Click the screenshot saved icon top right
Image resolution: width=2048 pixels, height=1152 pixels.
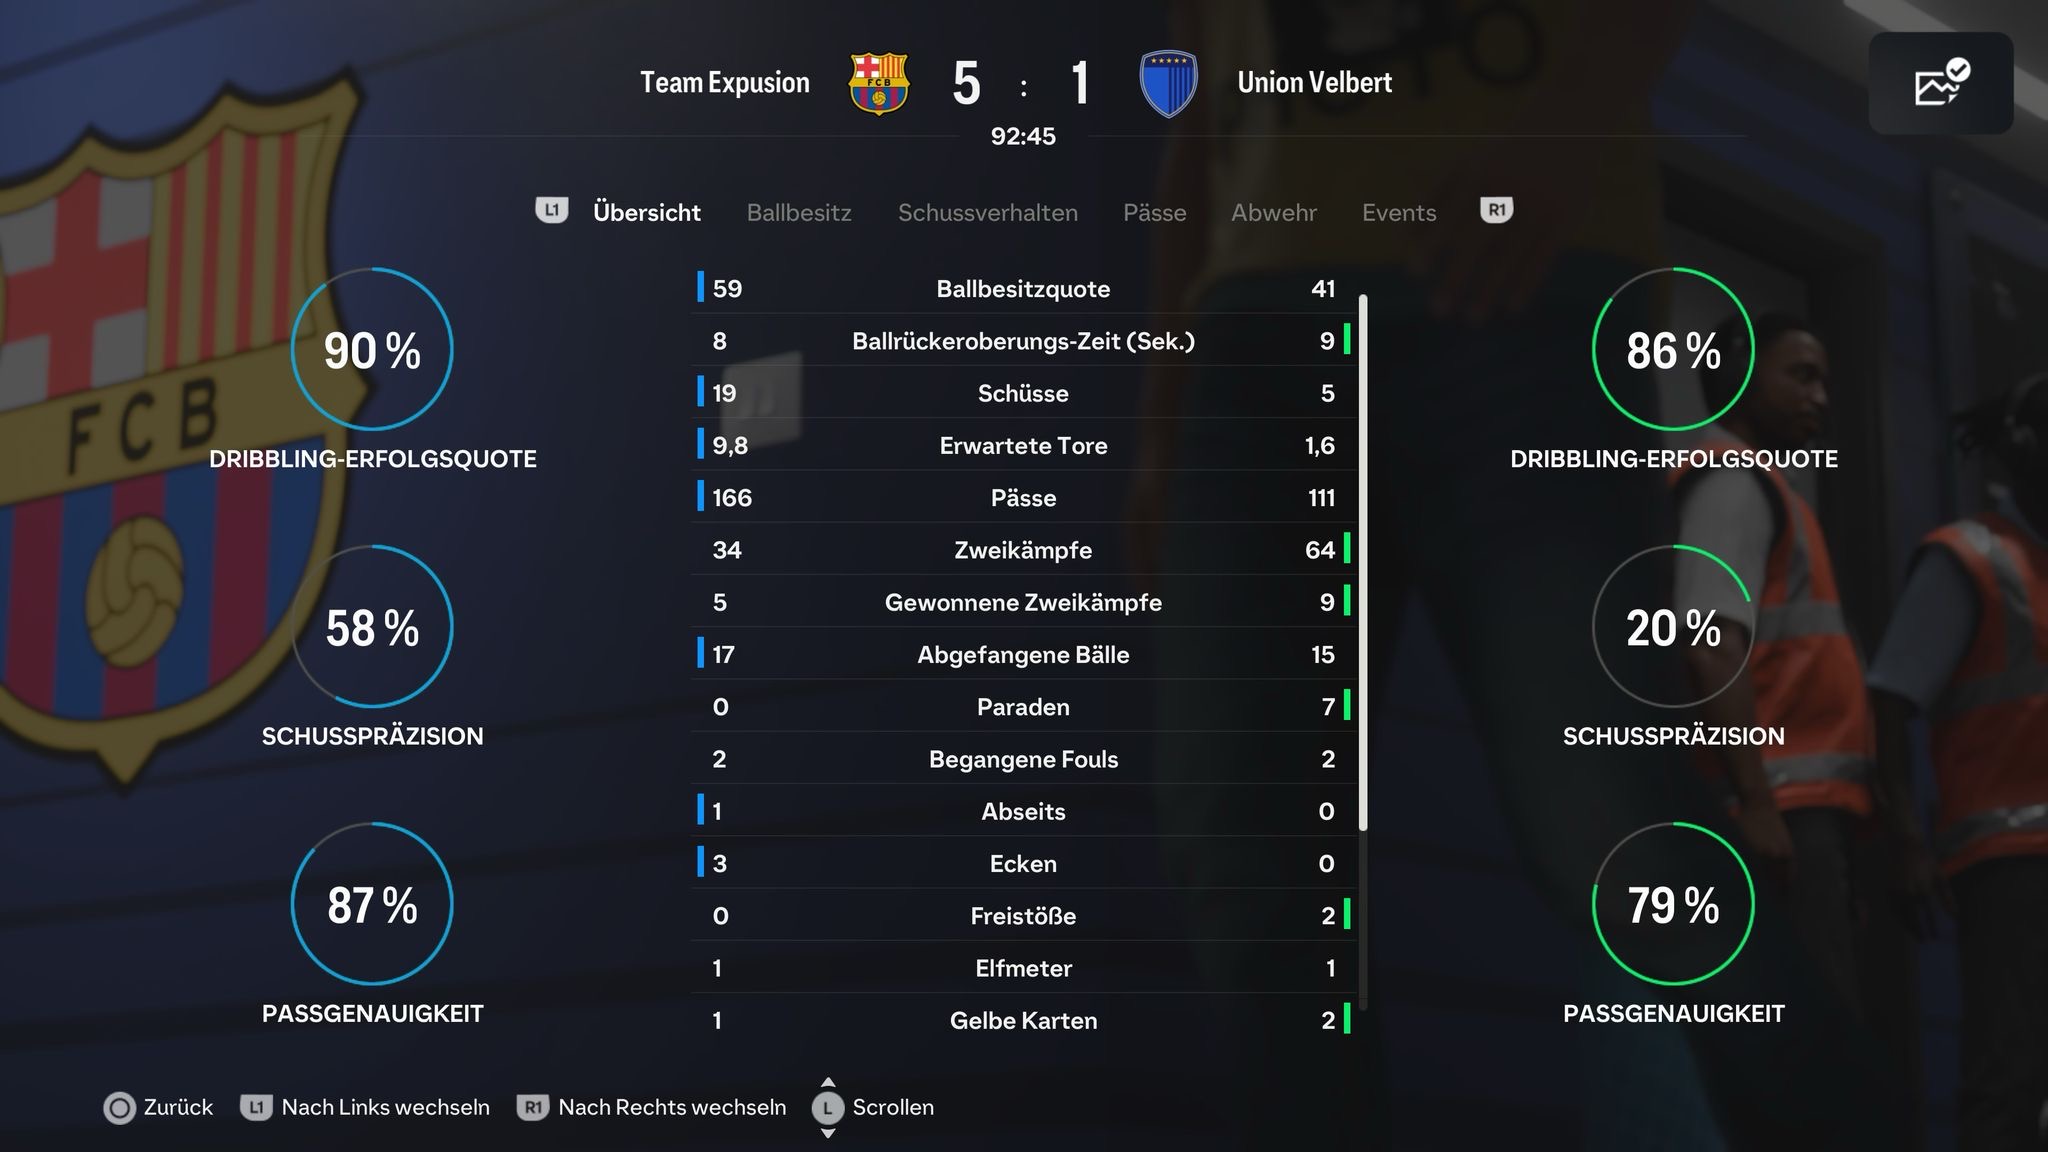pos(1941,83)
